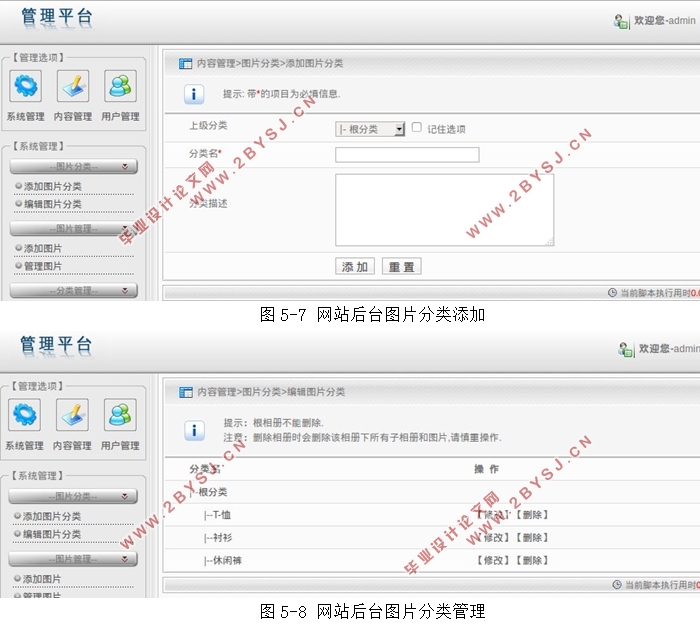
Task: Select 用户管理 icon in Figure 5-8 panel
Action: 120,415
